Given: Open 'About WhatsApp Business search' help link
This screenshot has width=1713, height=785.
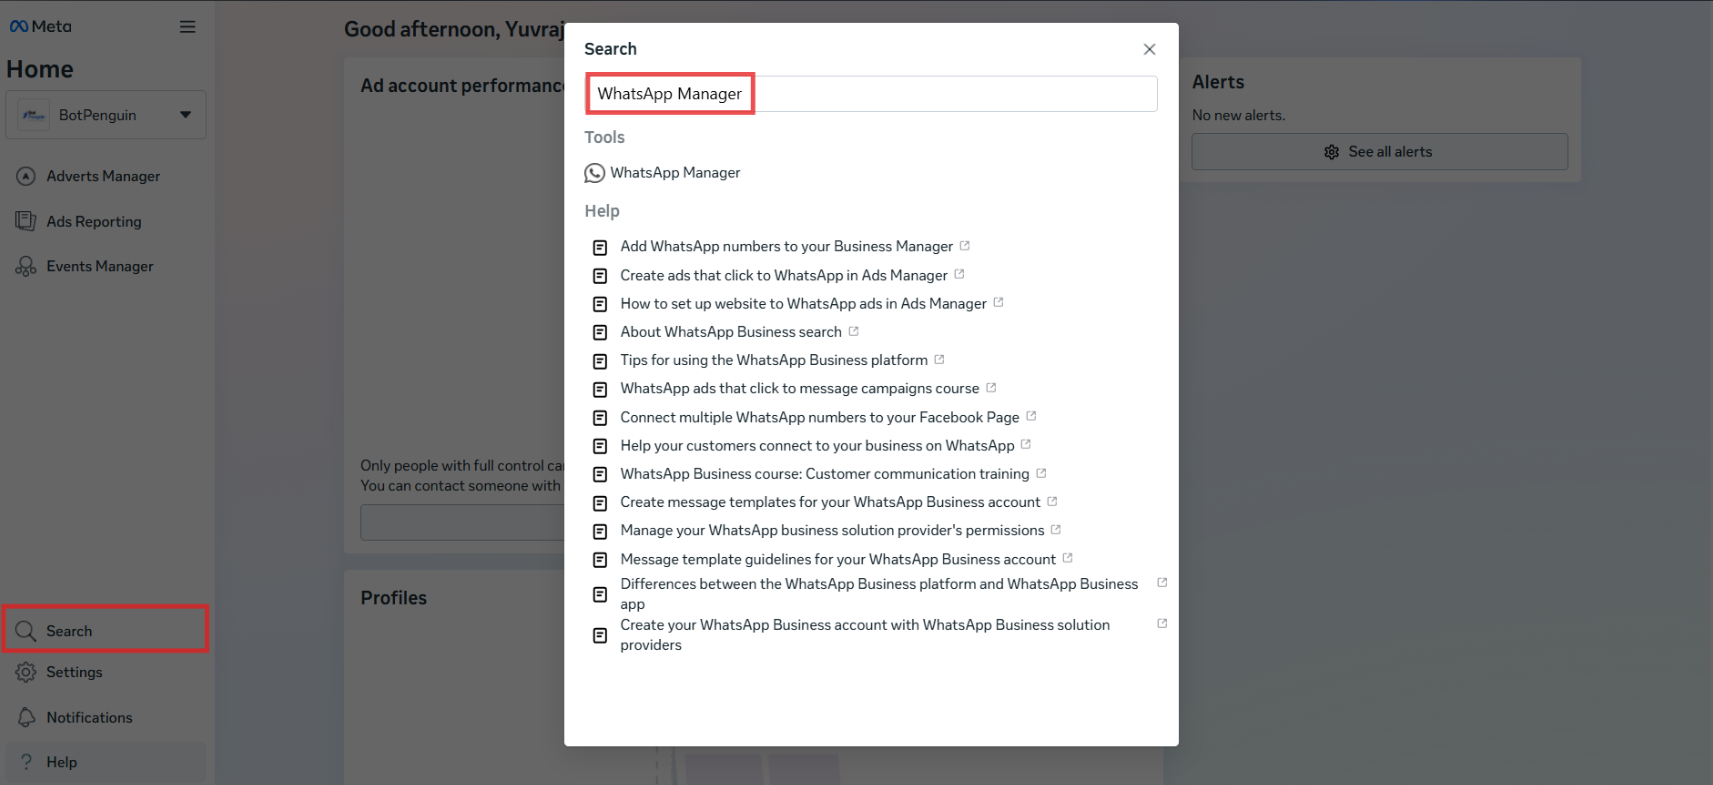Looking at the screenshot, I should point(730,332).
